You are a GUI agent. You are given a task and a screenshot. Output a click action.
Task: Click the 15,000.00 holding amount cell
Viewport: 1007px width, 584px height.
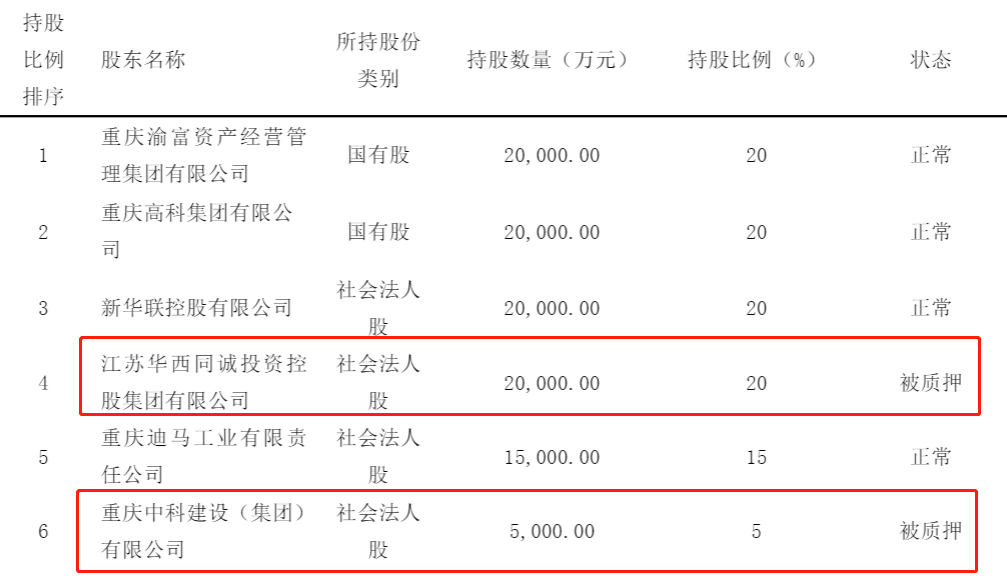[x=552, y=457]
